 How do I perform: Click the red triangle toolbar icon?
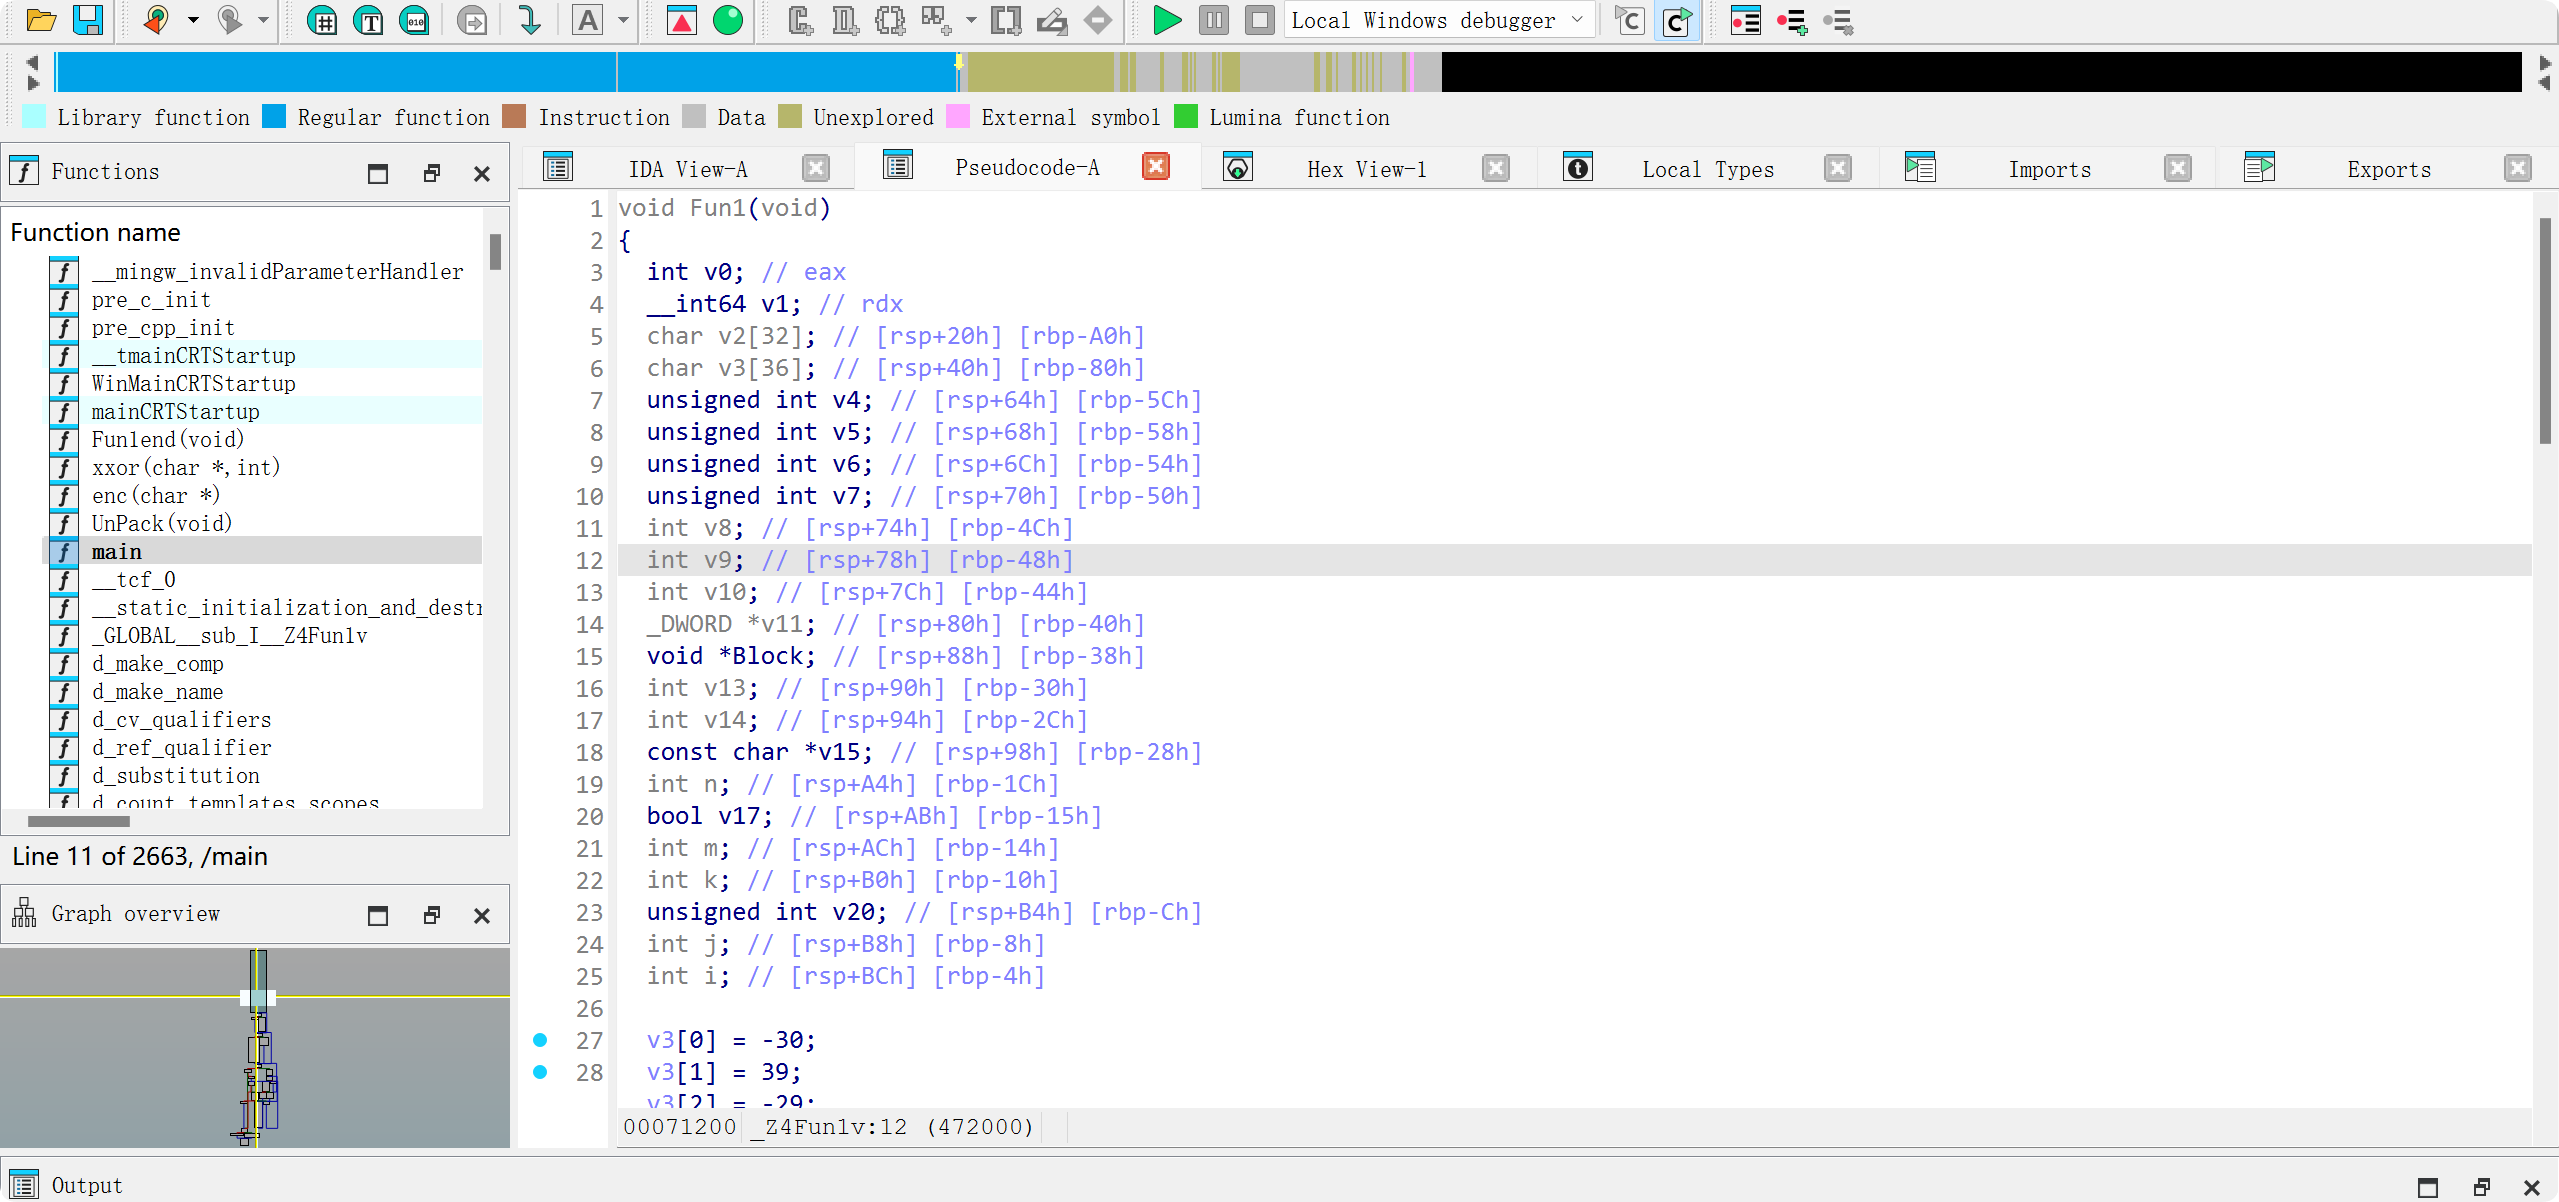682,20
